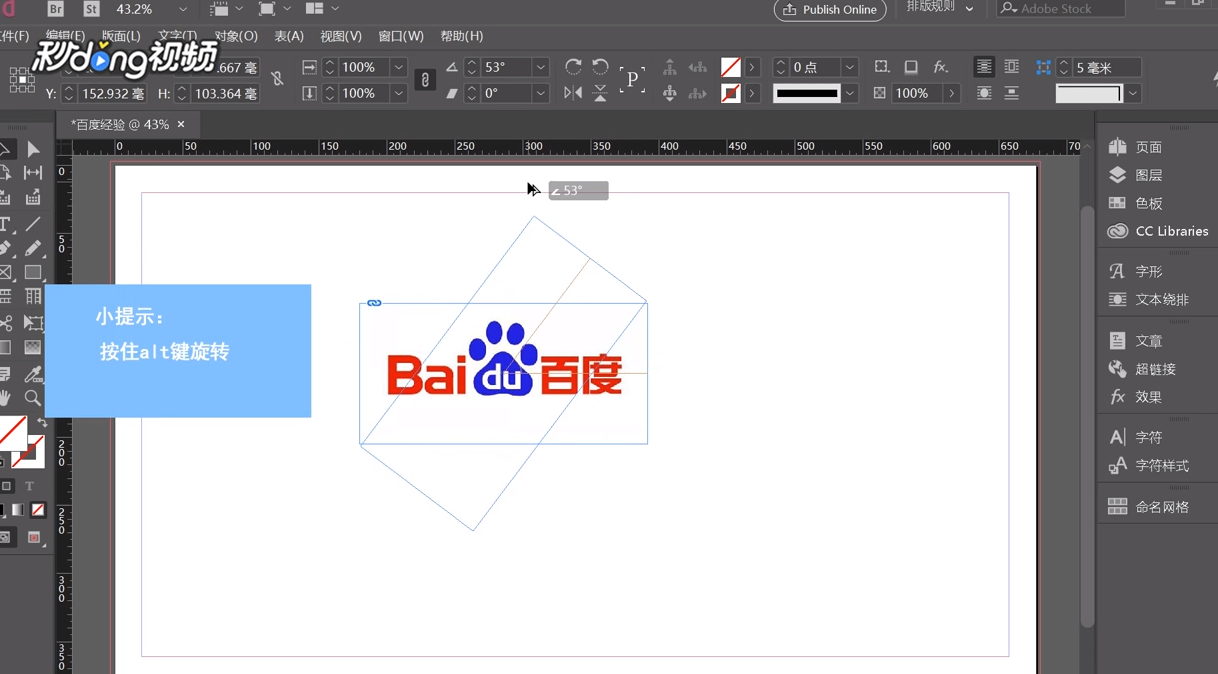This screenshot has height=674, width=1218.
Task: Click the P rotation indicator icon
Action: coord(632,80)
